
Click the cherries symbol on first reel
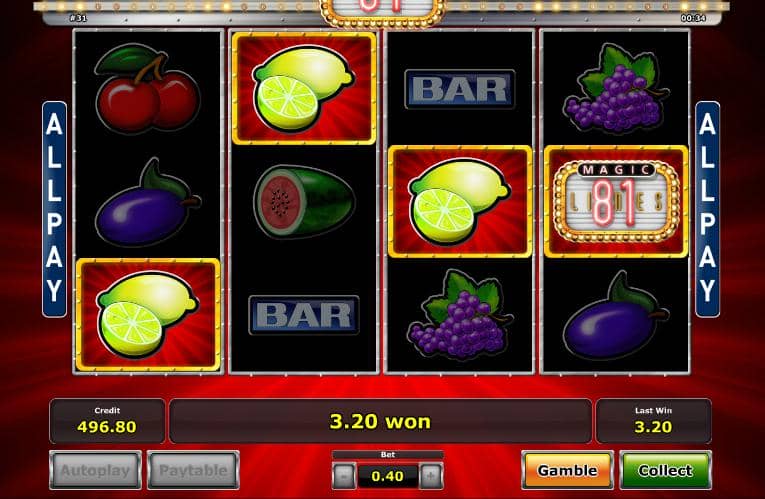(147, 88)
